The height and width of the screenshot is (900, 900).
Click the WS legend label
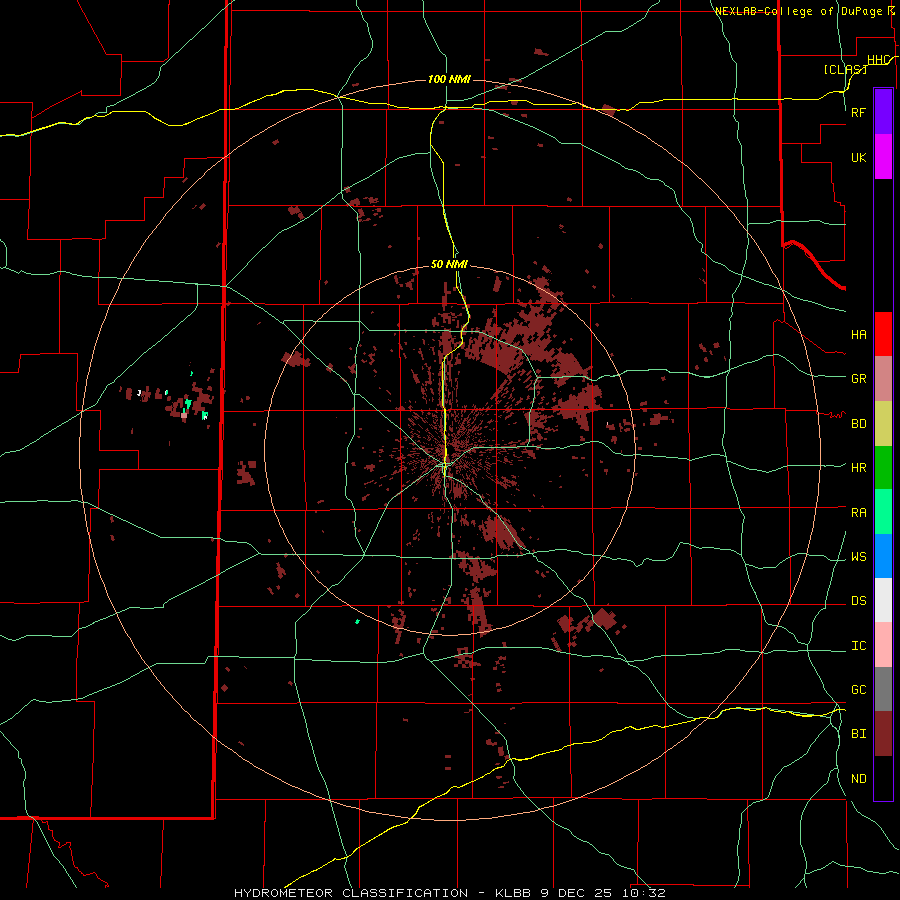pyautogui.click(x=858, y=557)
